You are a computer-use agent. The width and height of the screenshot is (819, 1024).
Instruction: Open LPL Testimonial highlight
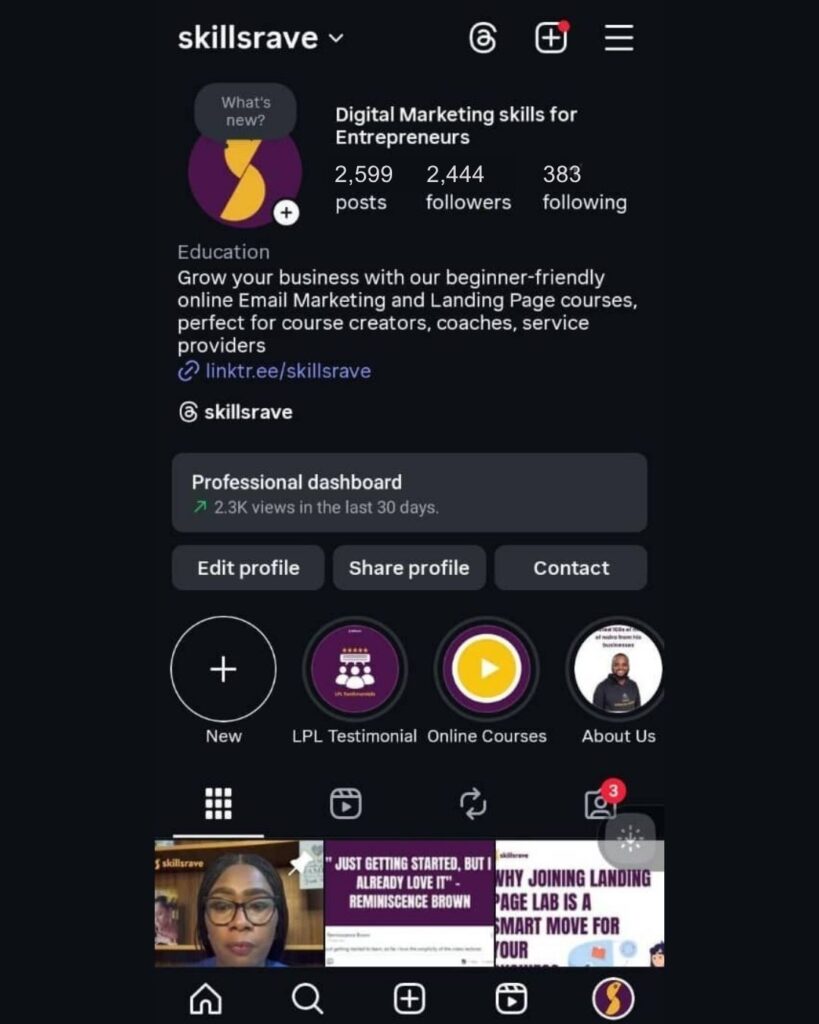355,669
